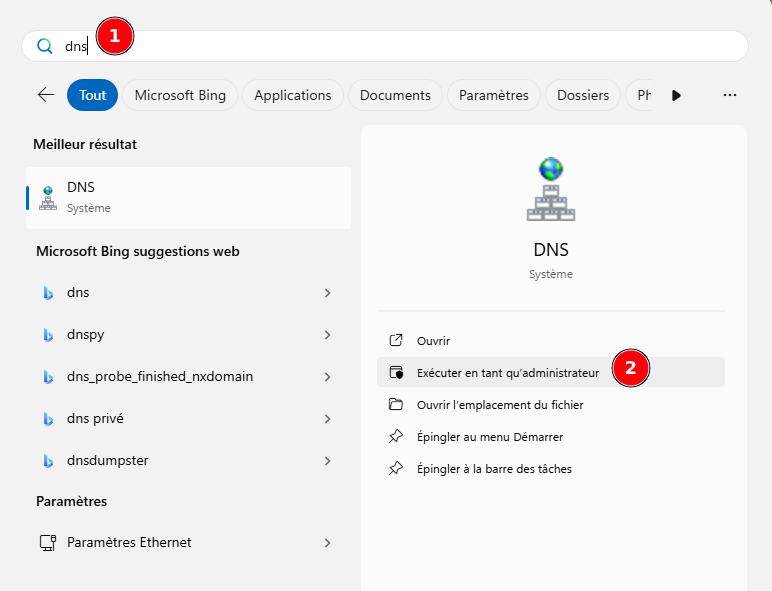Click Bing icon beside dns_probe_finished_nxdomain
The width and height of the screenshot is (772, 591).
coord(48,377)
